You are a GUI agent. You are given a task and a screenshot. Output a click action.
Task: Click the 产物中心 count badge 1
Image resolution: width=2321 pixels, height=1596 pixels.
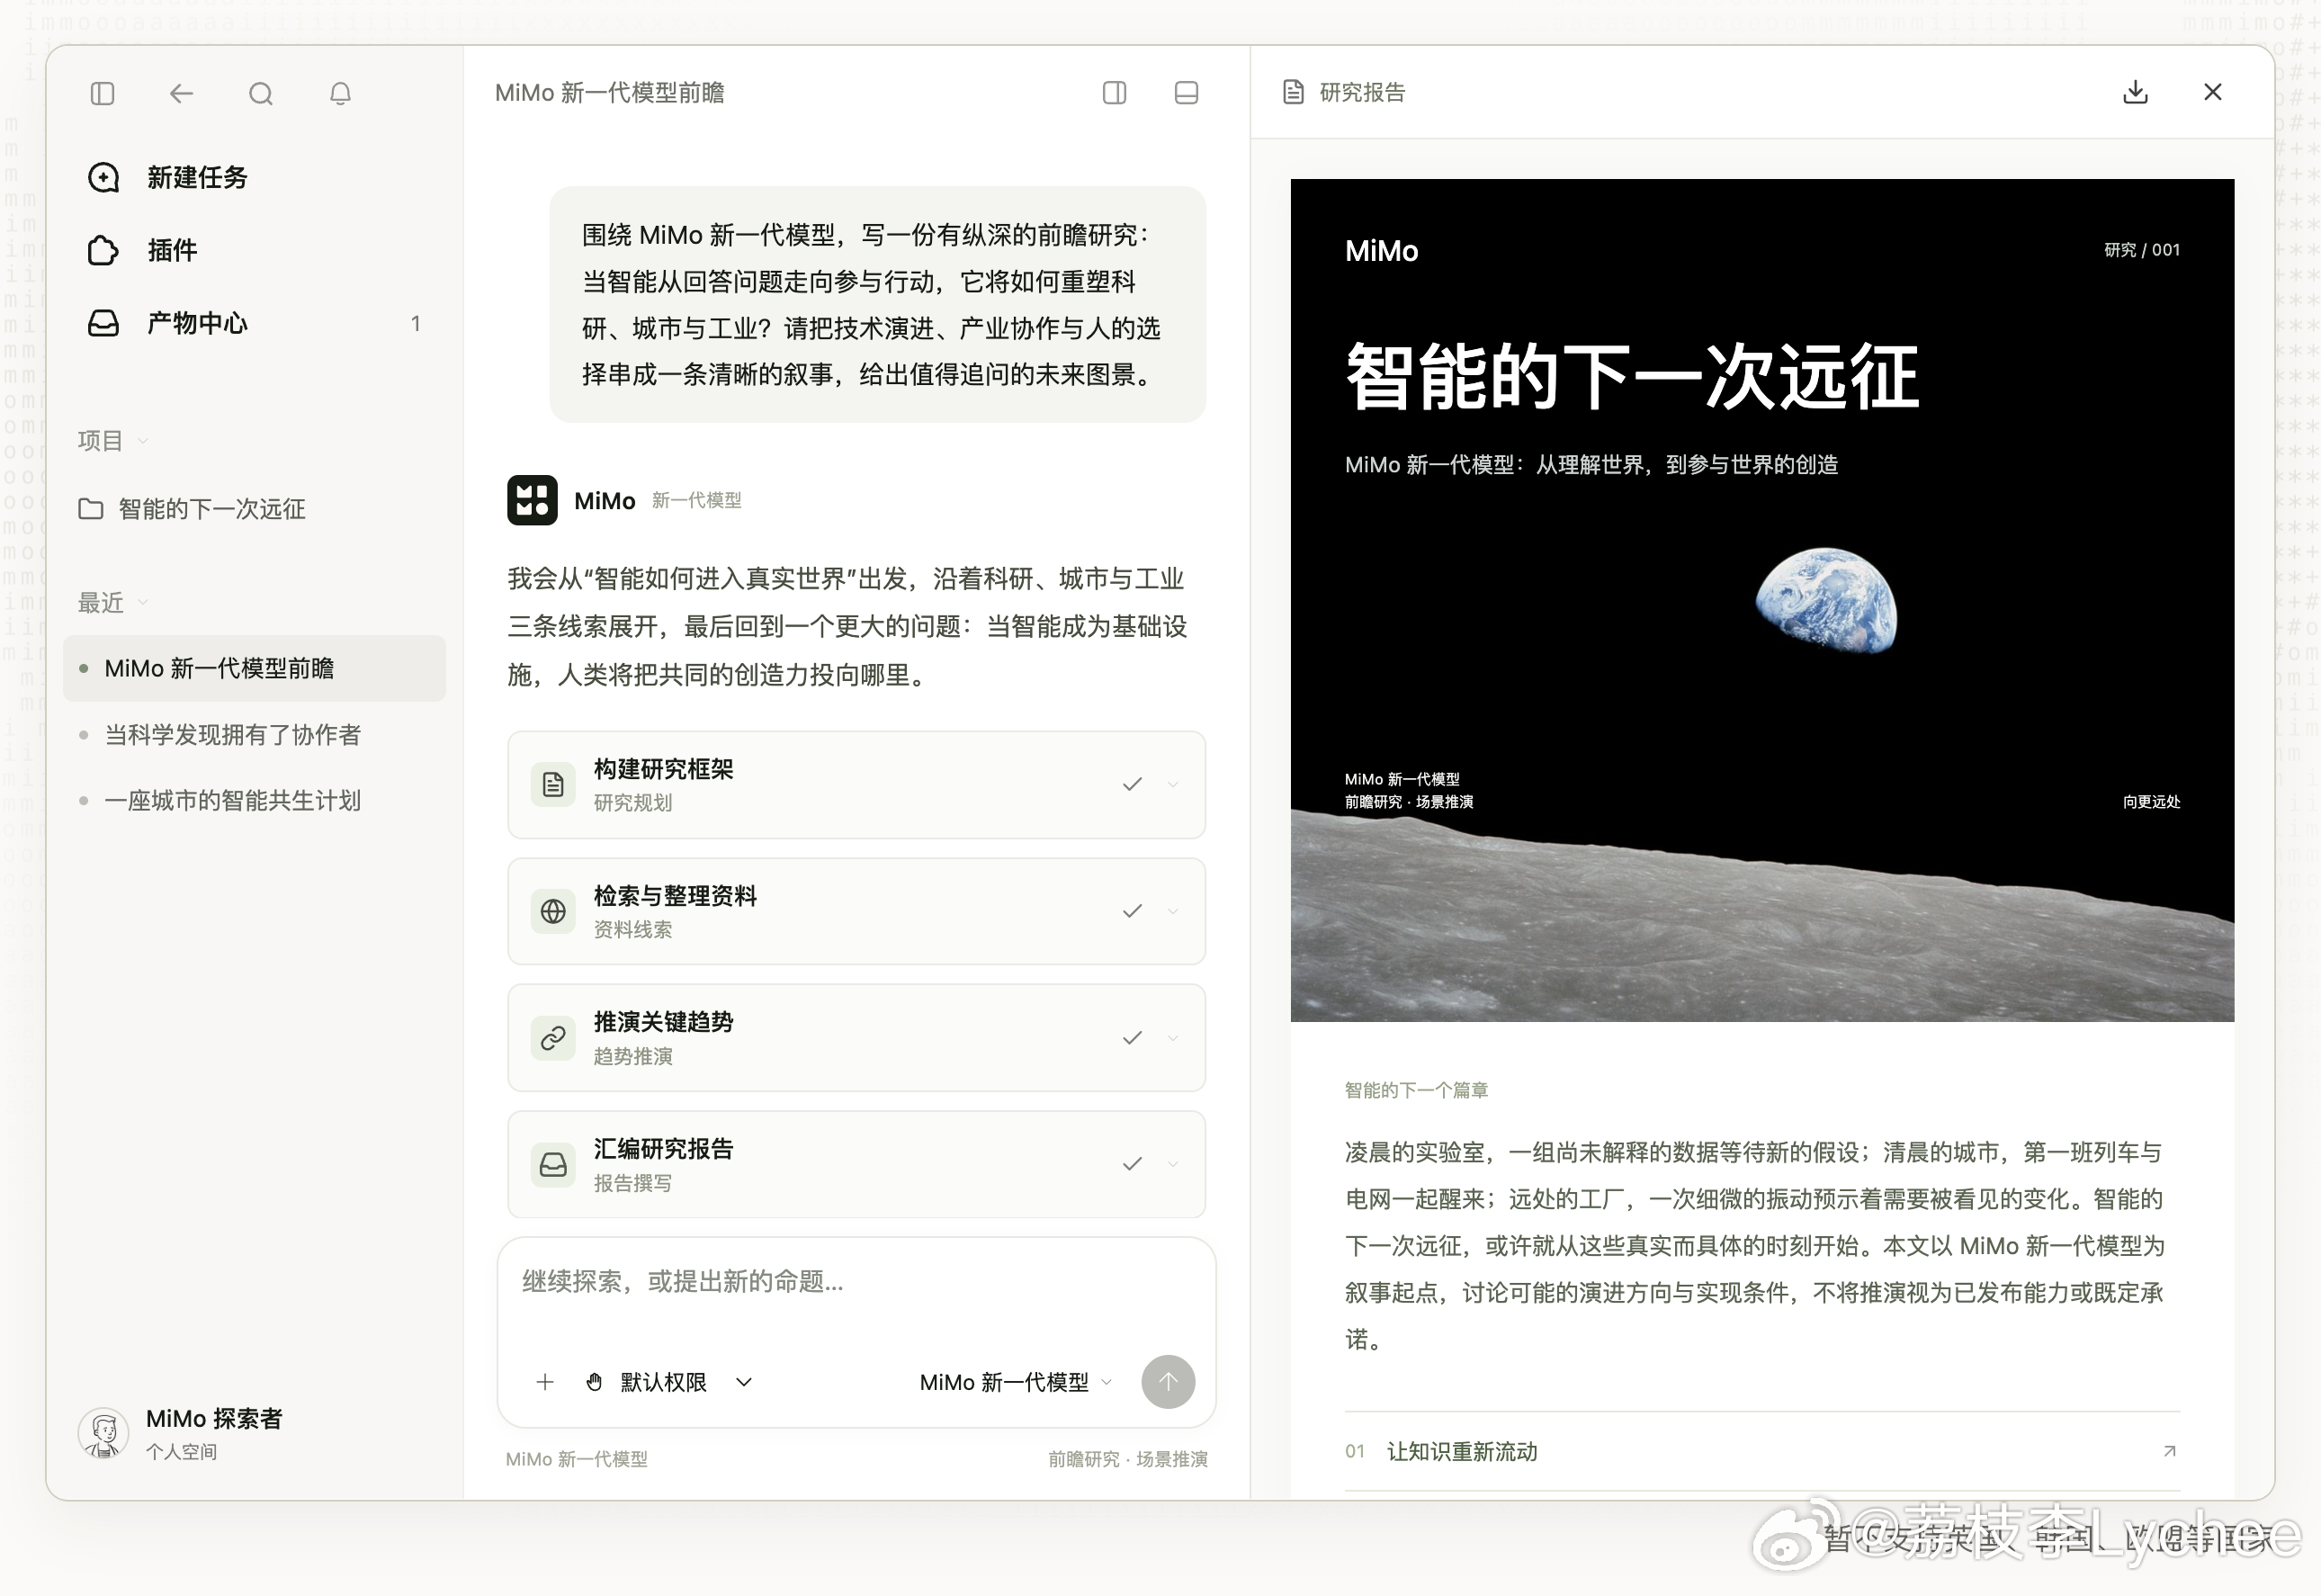coord(415,323)
